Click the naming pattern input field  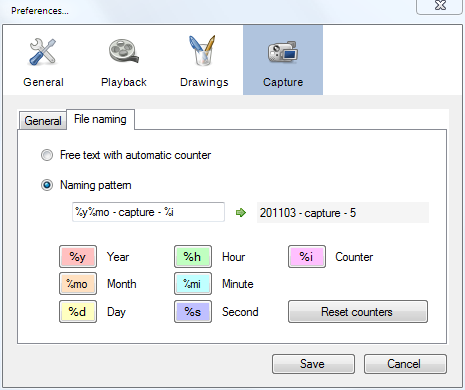coord(148,212)
